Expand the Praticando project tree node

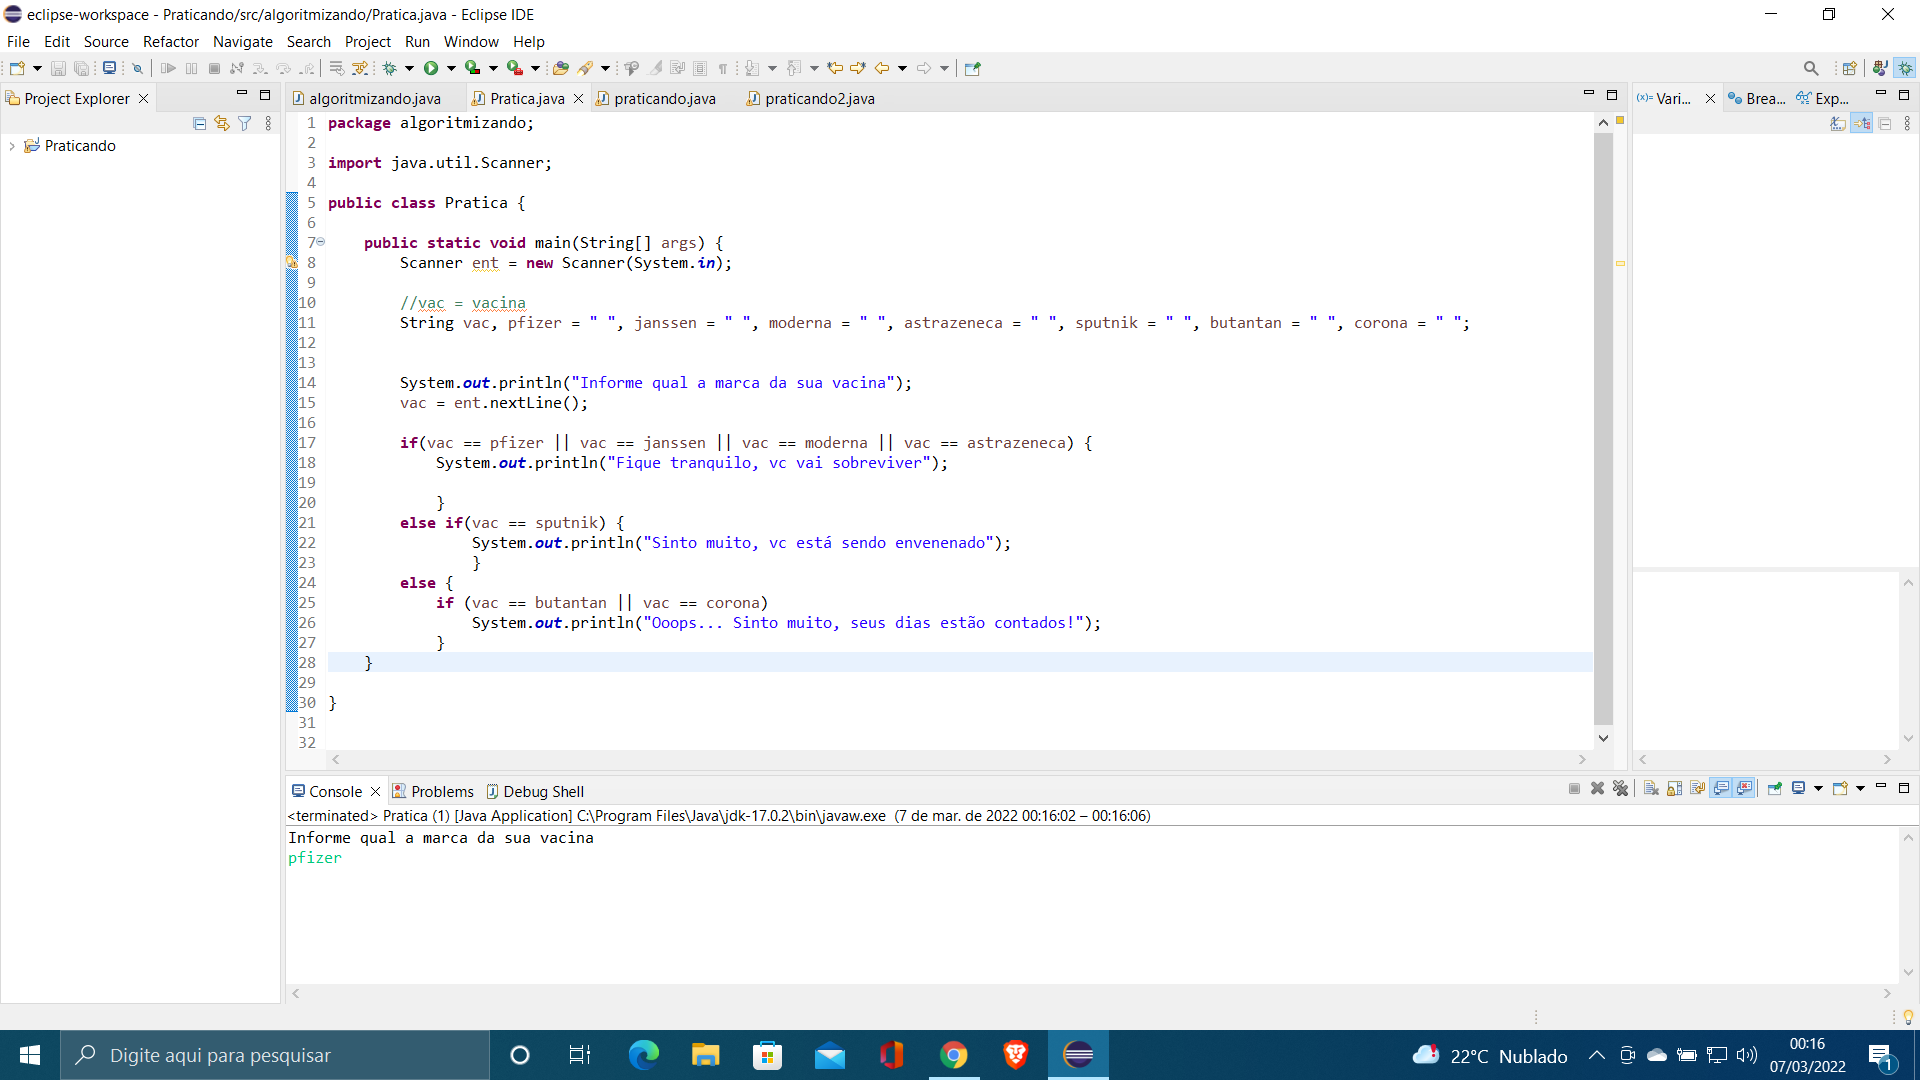tap(12, 146)
